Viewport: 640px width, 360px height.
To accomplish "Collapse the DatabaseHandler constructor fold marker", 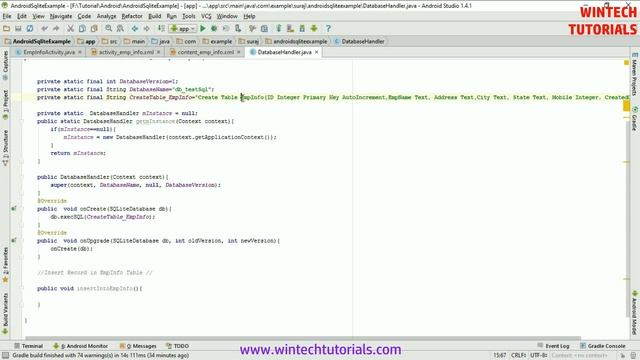I will [22, 177].
